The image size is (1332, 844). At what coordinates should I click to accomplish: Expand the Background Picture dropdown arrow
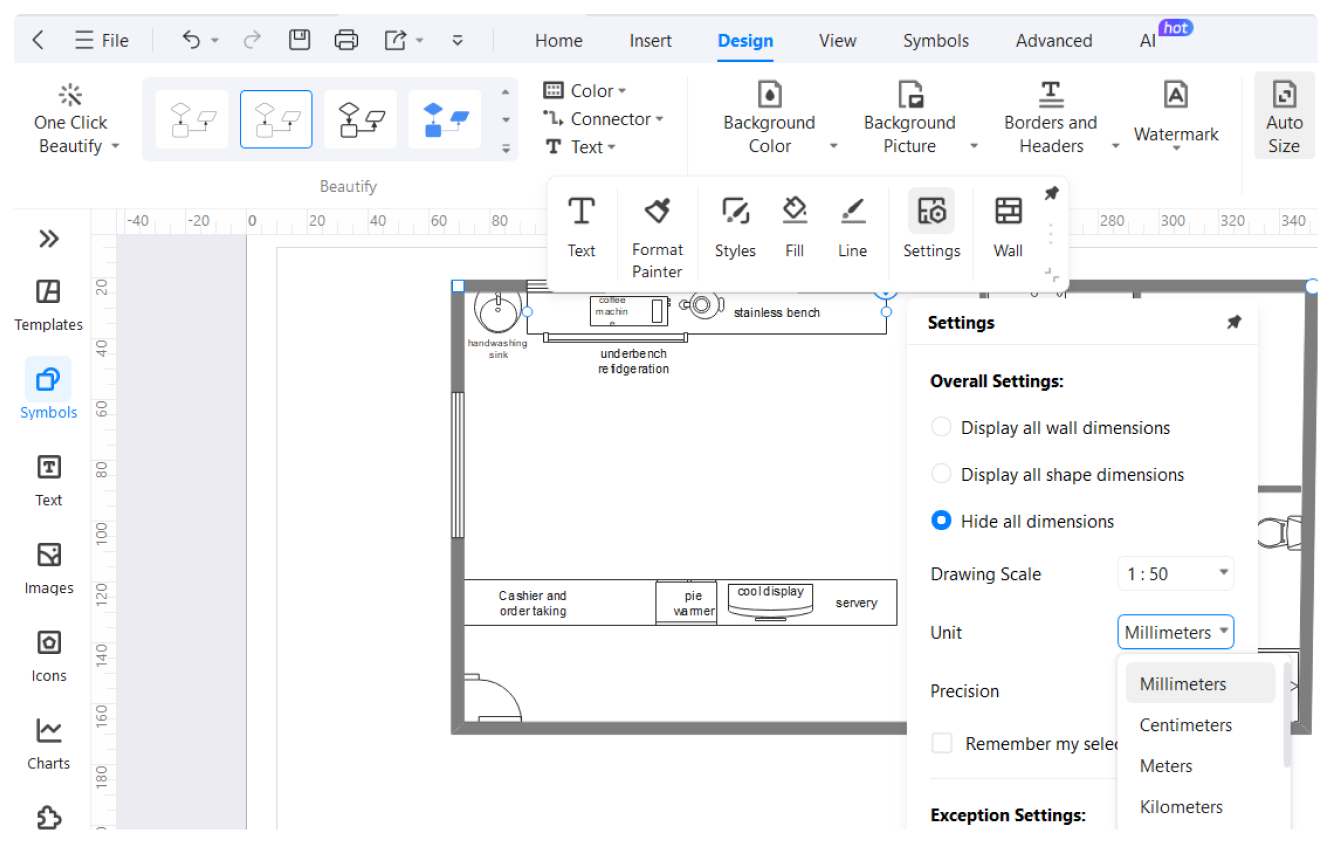click(x=974, y=146)
